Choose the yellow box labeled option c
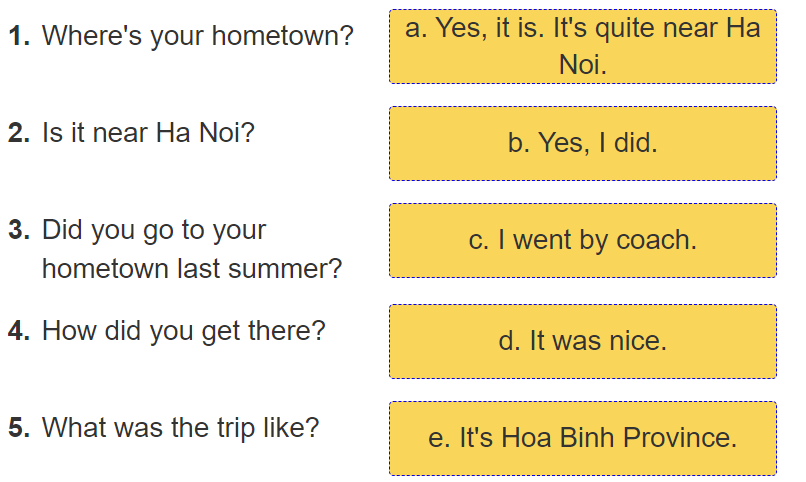This screenshot has width=806, height=482. pos(582,240)
